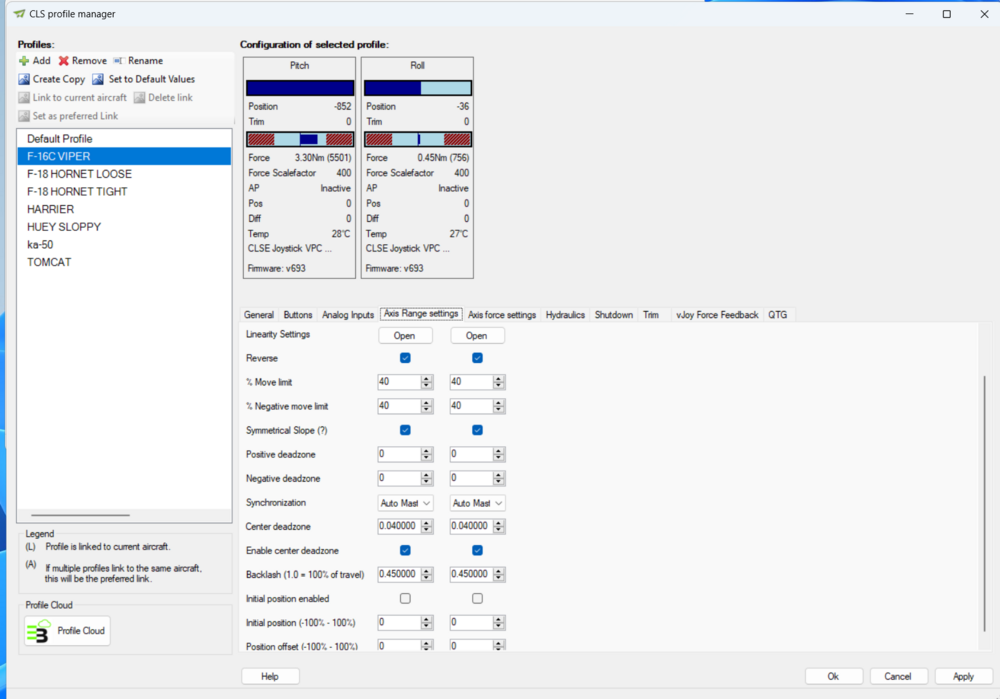
Task: Click the profiles list horizontal scrollbar
Action: click(80, 515)
